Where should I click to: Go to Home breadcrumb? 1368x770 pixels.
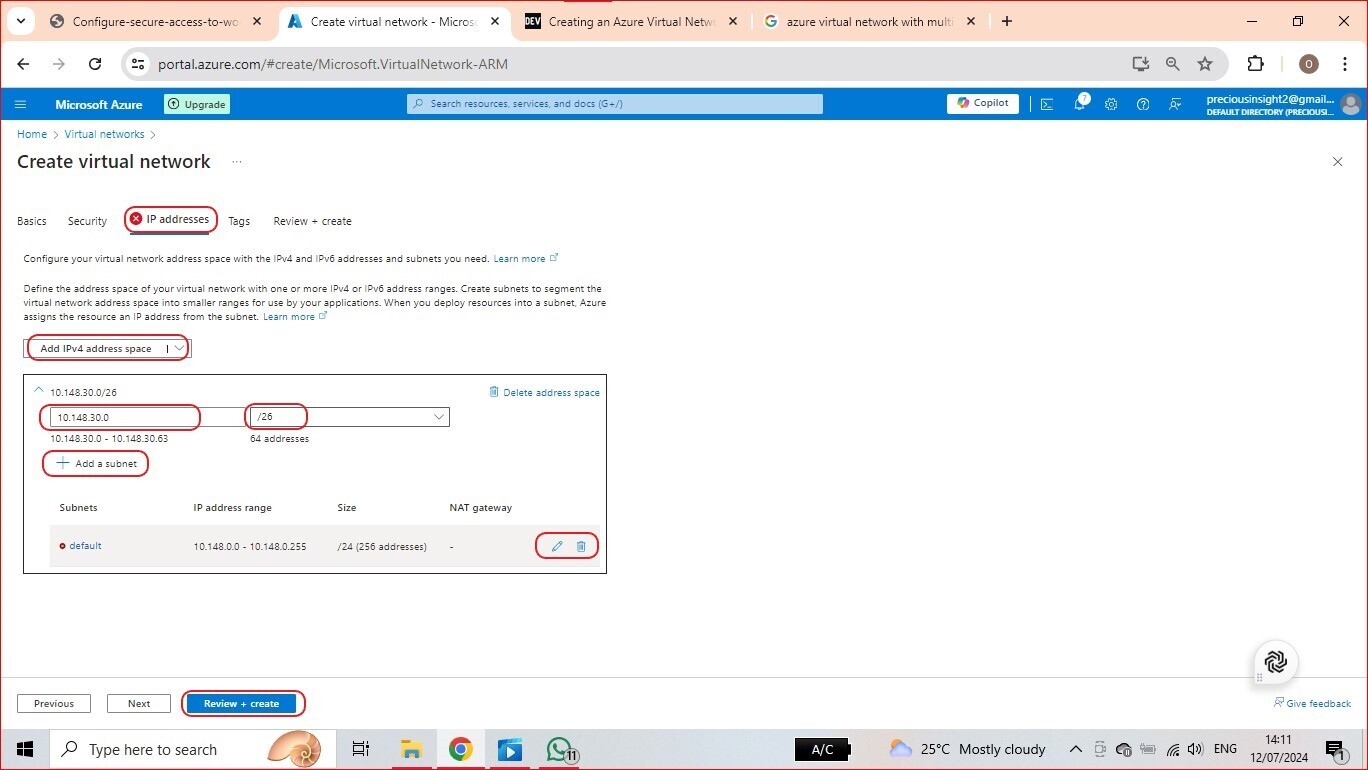(x=32, y=134)
